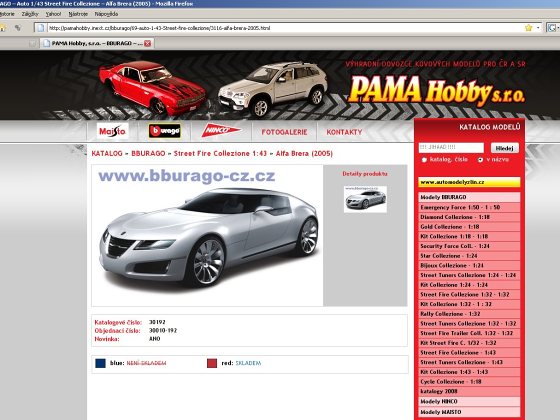Open Diamond Collezione 1:18 category

[469, 217]
